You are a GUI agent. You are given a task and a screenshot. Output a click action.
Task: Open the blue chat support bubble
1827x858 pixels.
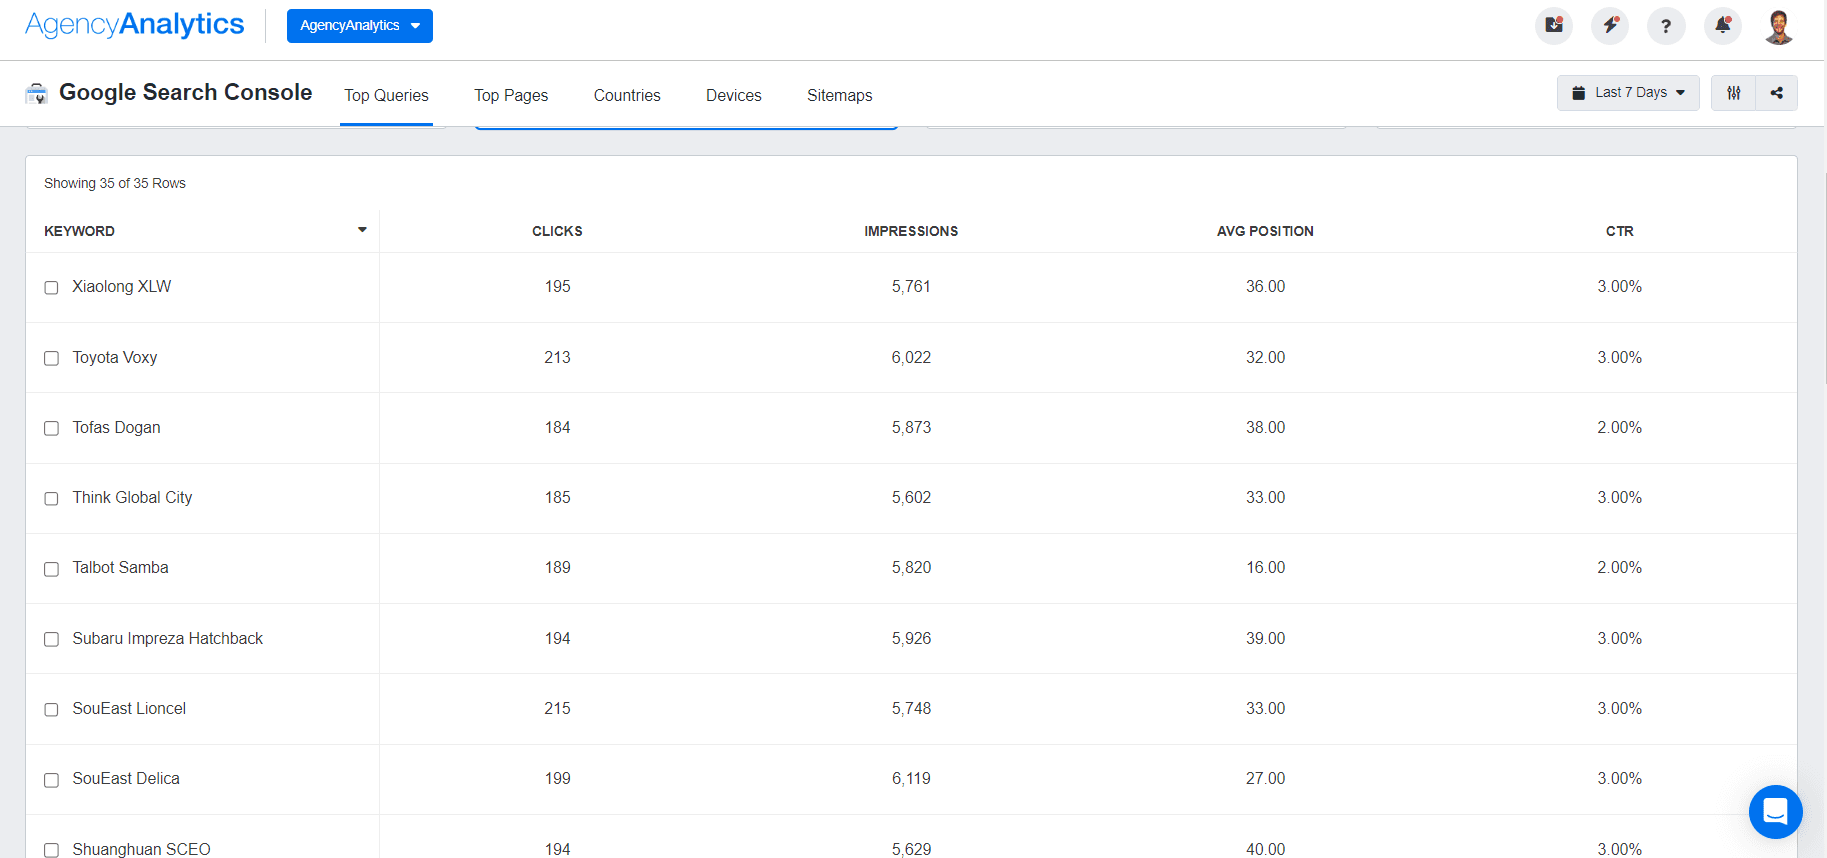[1775, 811]
